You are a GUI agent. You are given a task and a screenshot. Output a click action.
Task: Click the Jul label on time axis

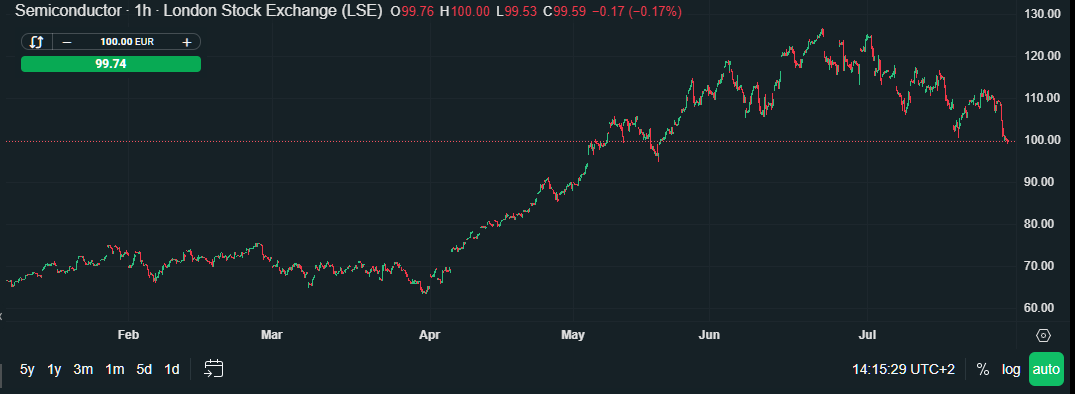[x=868, y=335]
